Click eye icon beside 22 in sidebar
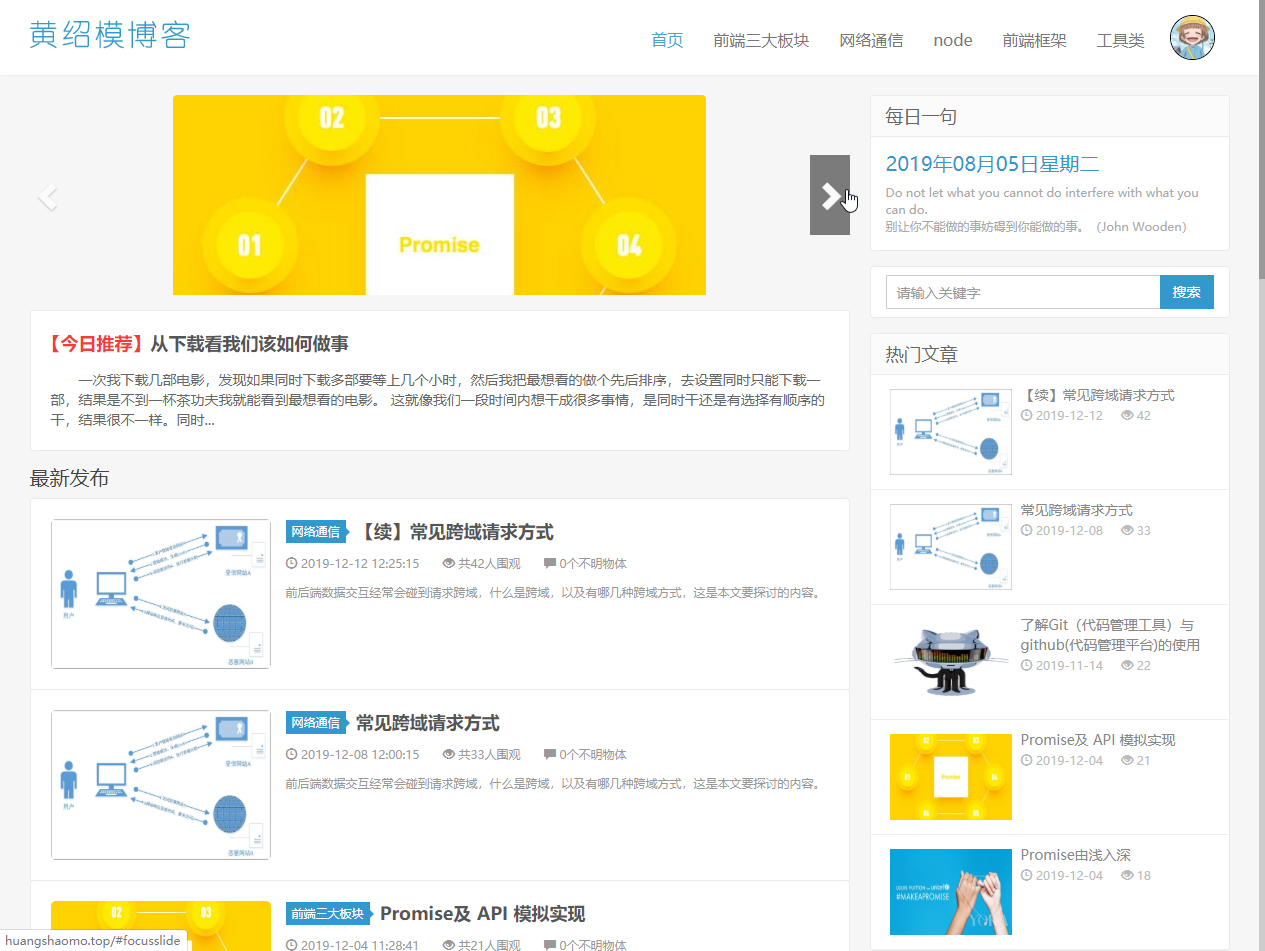 tap(1127, 666)
